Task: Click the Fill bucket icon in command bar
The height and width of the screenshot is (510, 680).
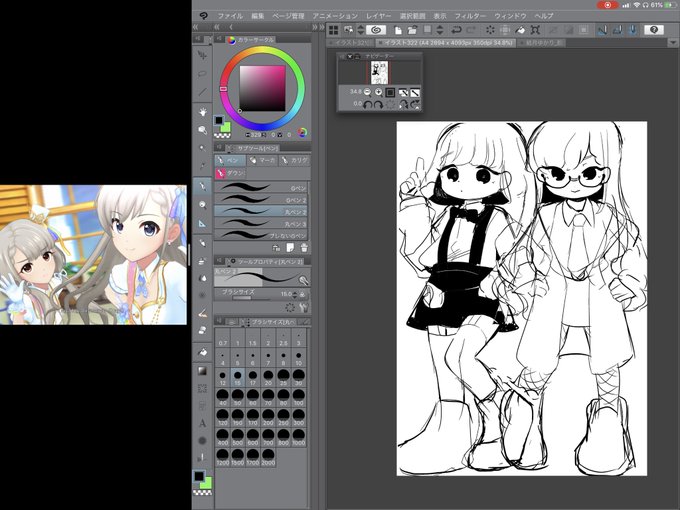Action: 520,30
